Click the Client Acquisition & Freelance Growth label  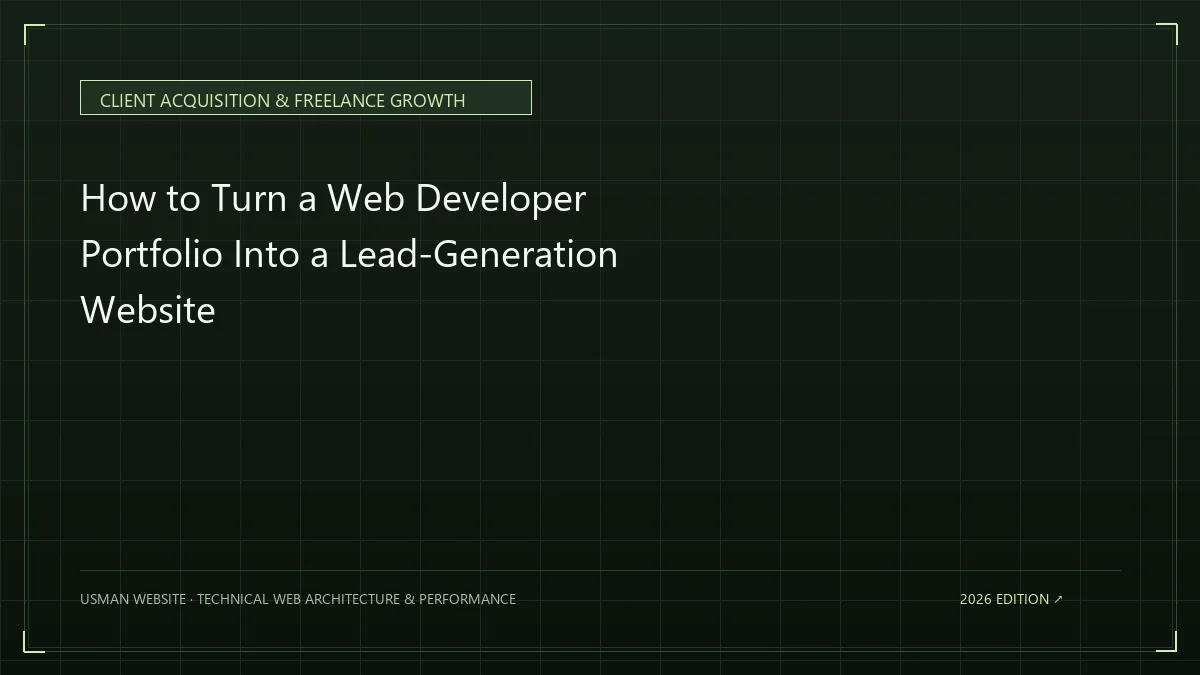(305, 98)
